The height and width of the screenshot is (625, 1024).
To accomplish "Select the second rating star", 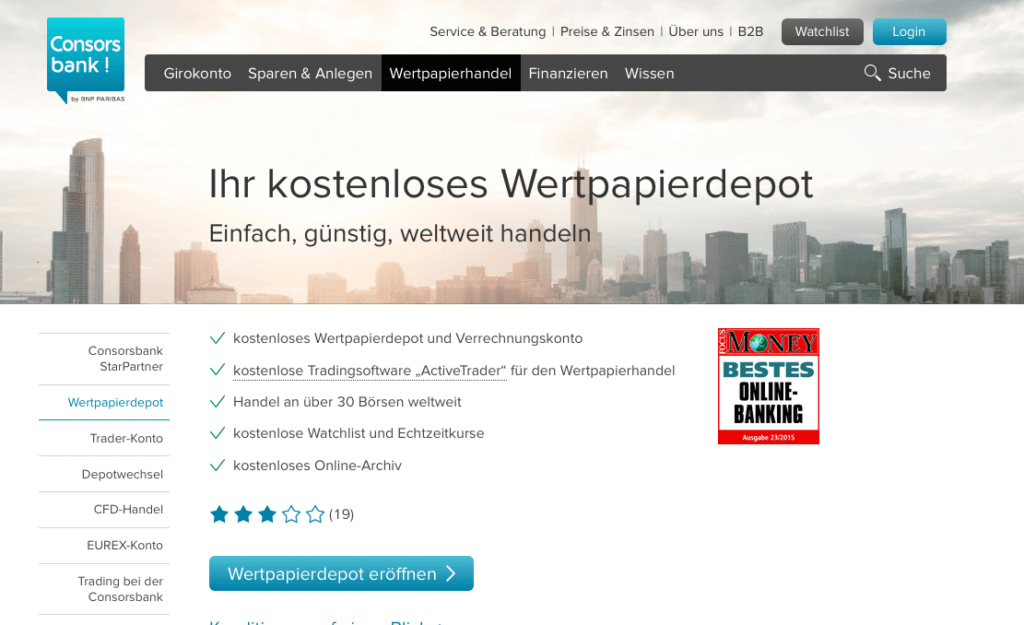I will click(243, 515).
